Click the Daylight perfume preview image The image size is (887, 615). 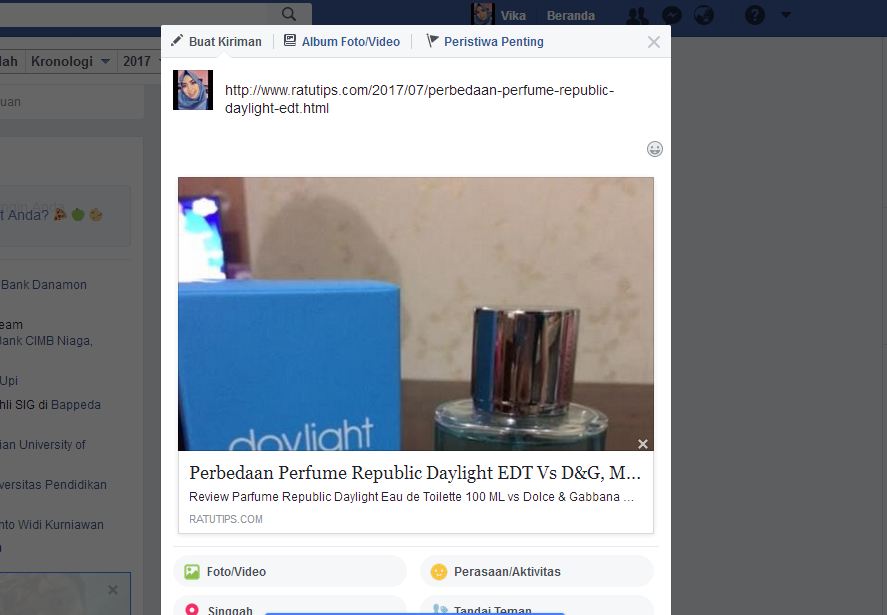[x=416, y=314]
